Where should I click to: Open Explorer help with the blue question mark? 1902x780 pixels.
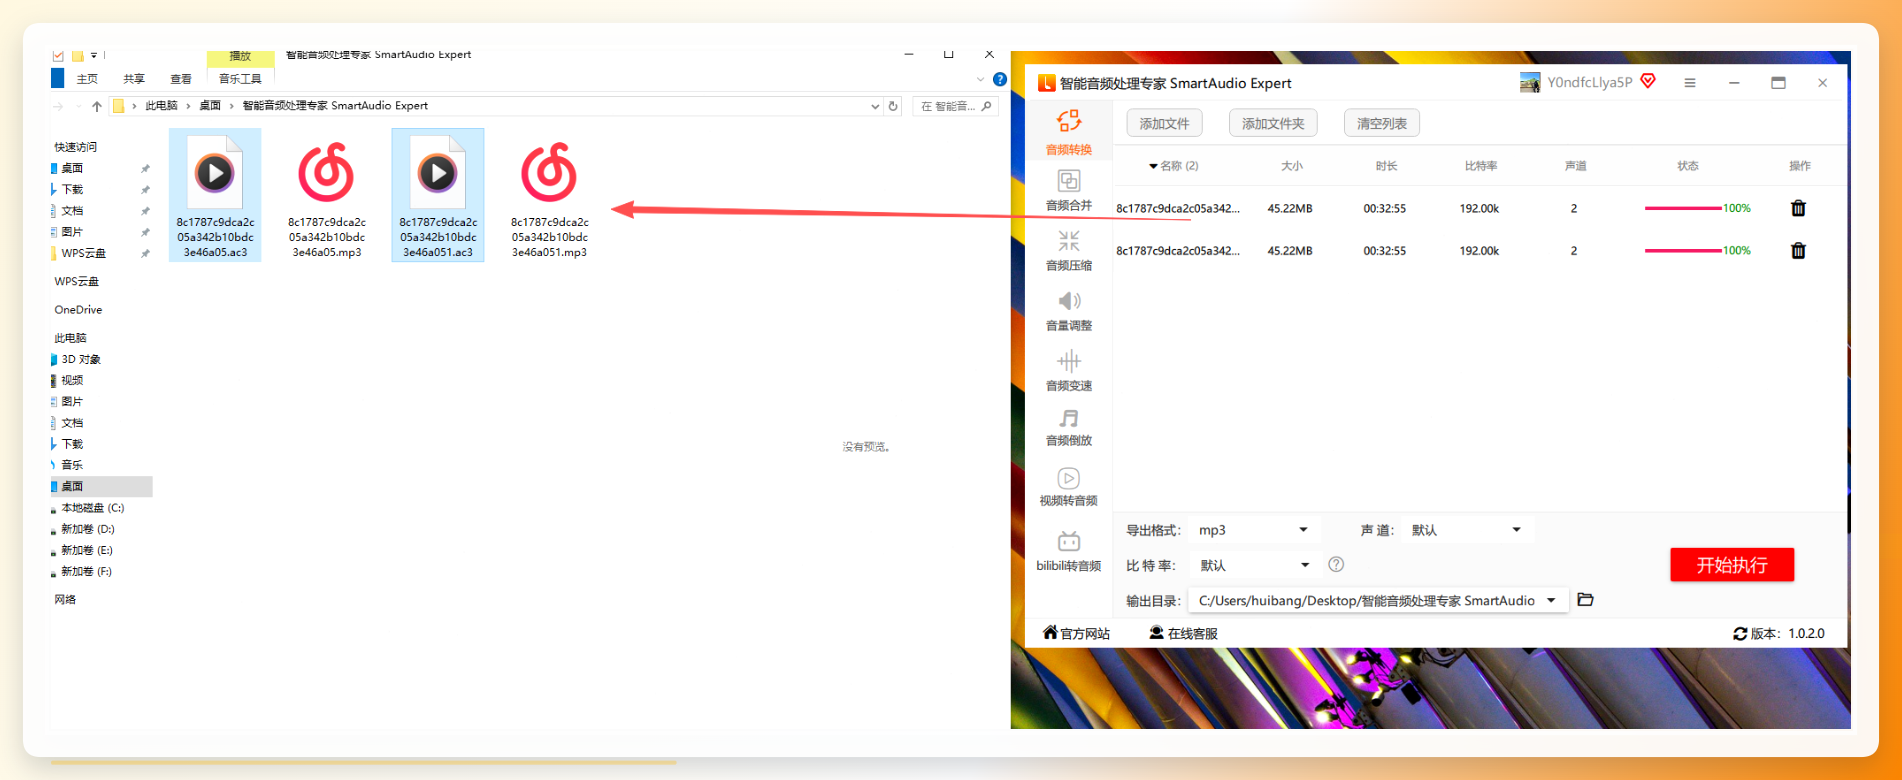pyautogui.click(x=999, y=79)
